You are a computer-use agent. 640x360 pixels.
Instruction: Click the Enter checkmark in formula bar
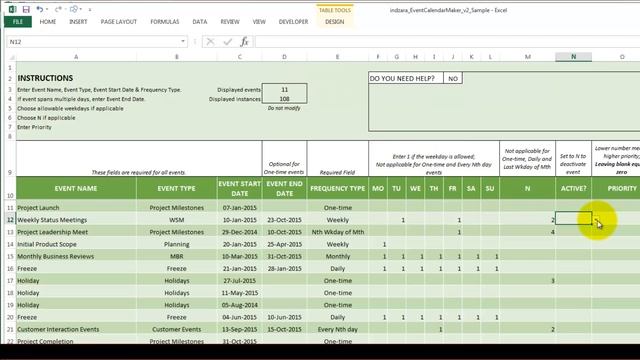(227, 42)
